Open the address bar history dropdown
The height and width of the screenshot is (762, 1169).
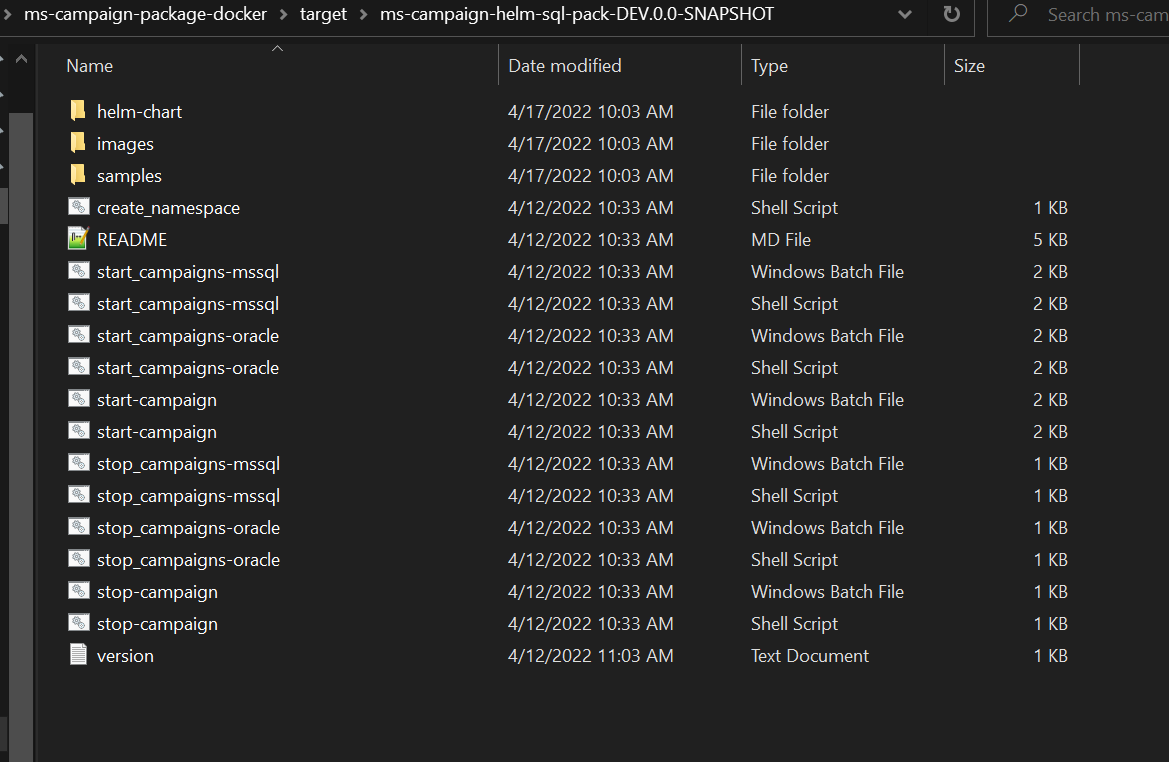tap(905, 15)
